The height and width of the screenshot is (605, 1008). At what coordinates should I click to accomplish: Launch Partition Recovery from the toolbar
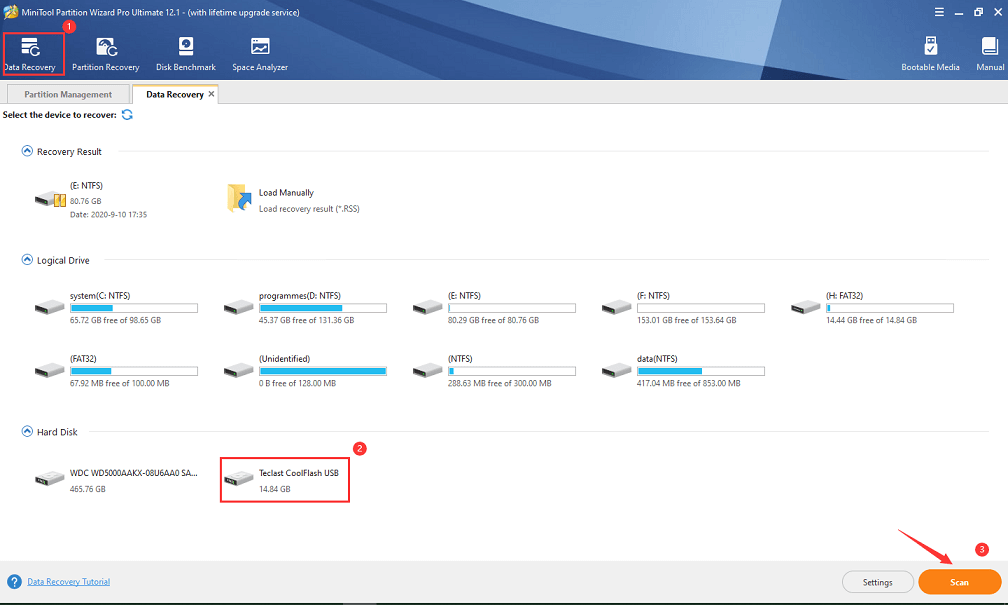[x=105, y=54]
